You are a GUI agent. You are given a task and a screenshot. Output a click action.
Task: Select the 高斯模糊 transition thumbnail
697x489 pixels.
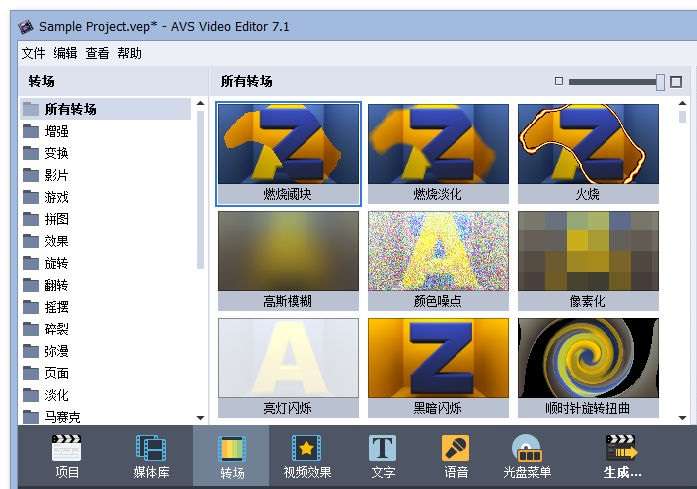point(288,261)
